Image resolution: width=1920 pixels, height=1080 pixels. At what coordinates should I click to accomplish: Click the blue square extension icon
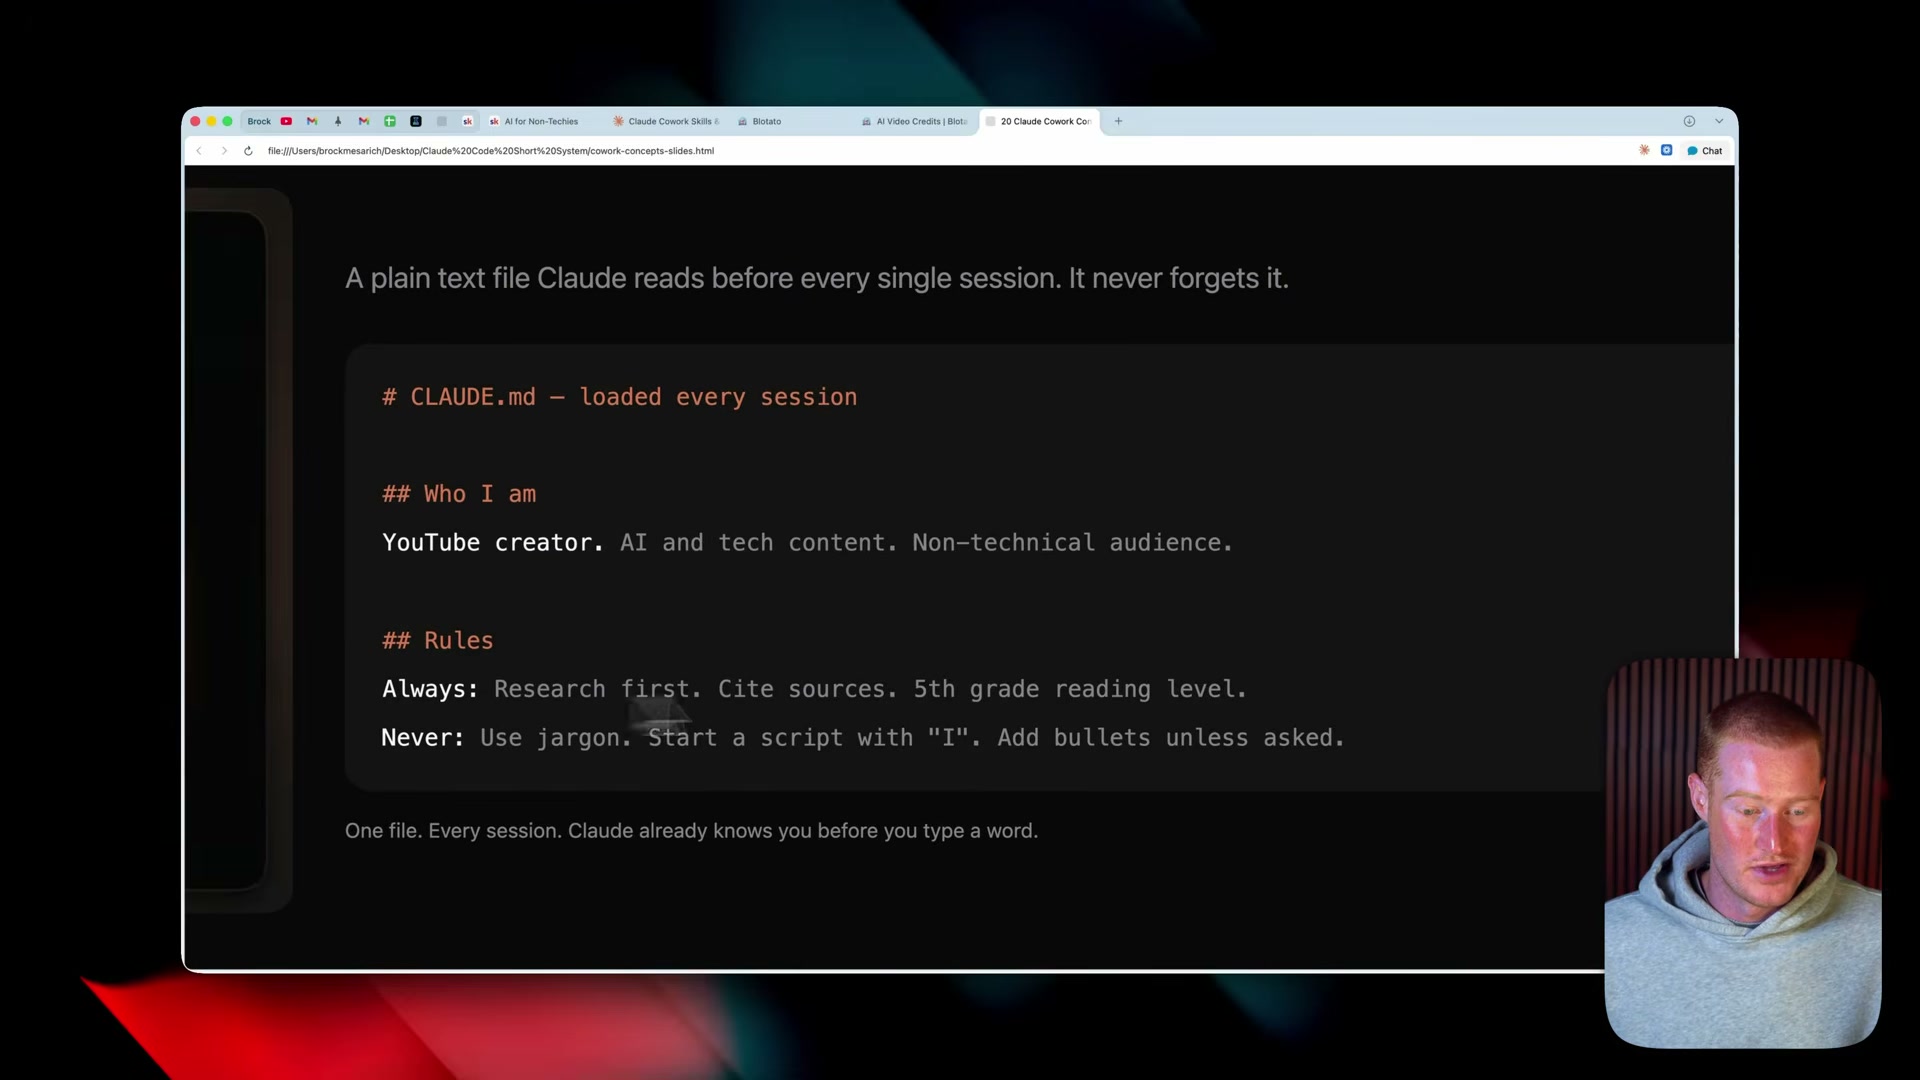(x=1666, y=150)
